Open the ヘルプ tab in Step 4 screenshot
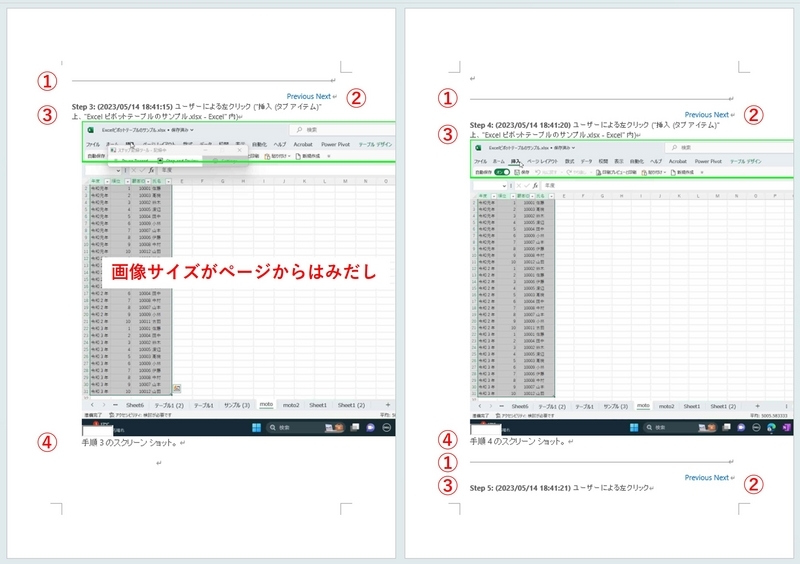800x564 pixels. [656, 161]
